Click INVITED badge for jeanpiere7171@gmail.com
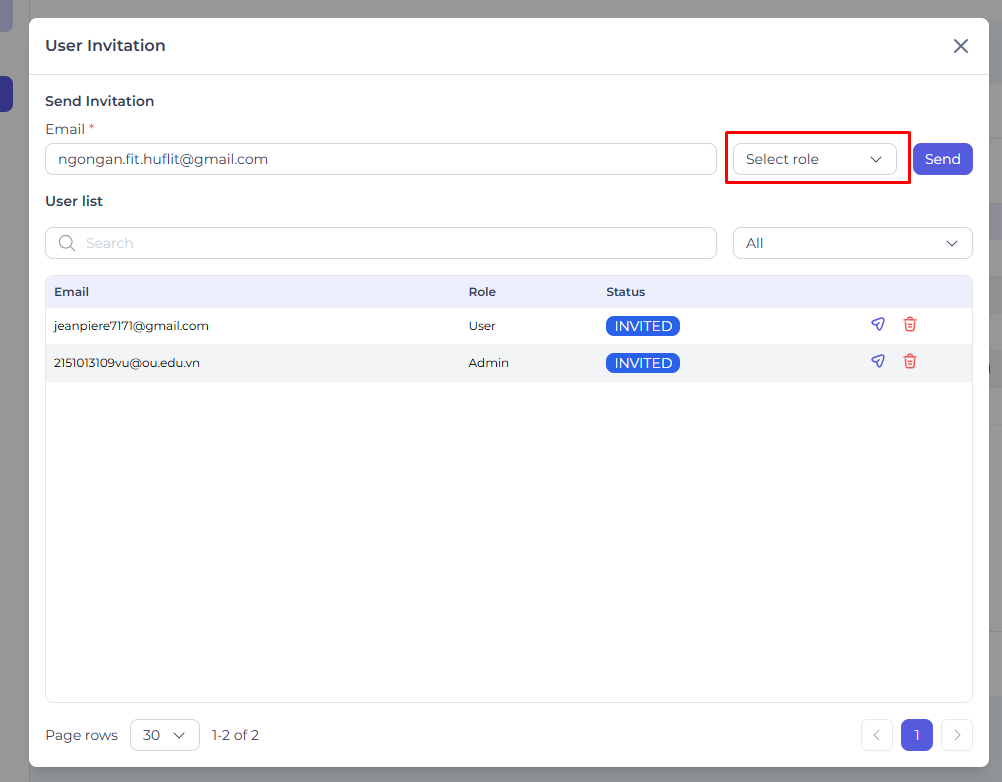The width and height of the screenshot is (1002, 782). [x=642, y=326]
